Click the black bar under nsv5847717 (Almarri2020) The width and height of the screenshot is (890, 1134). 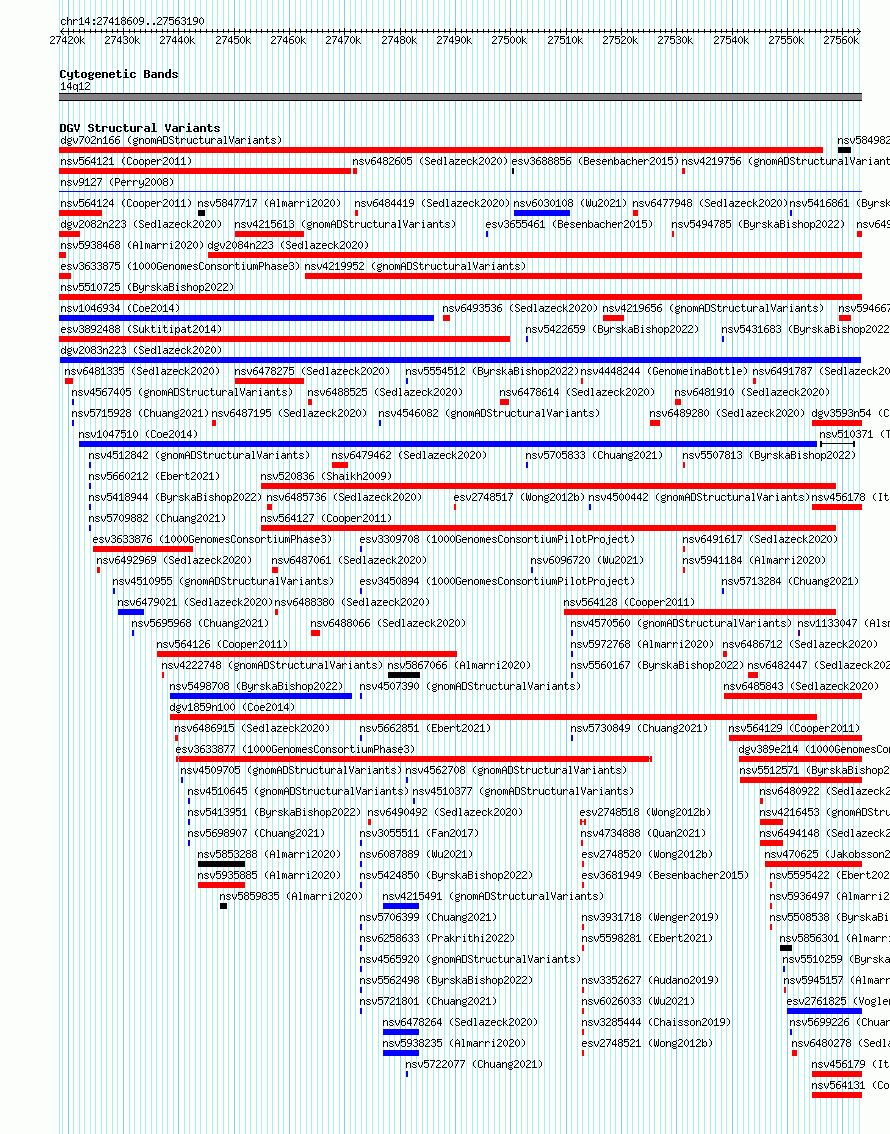(x=201, y=213)
